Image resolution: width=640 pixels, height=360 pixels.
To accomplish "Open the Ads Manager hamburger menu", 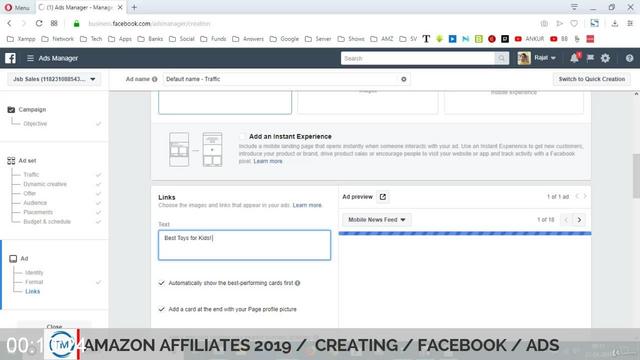I will (30, 58).
